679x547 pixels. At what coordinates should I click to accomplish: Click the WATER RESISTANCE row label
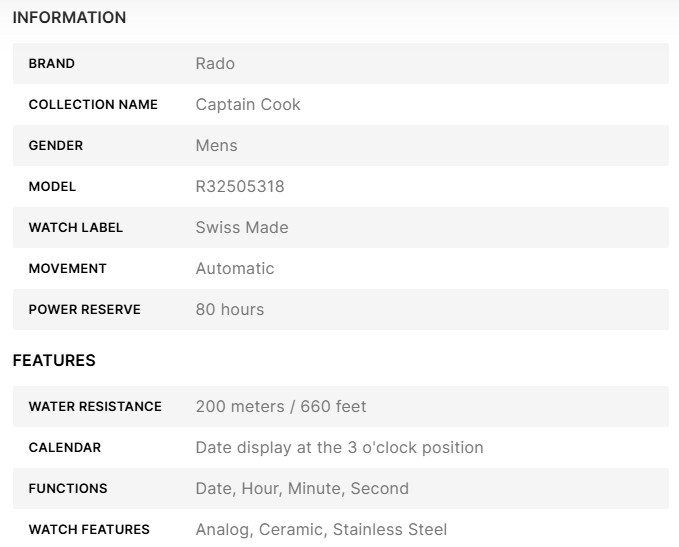tap(95, 407)
